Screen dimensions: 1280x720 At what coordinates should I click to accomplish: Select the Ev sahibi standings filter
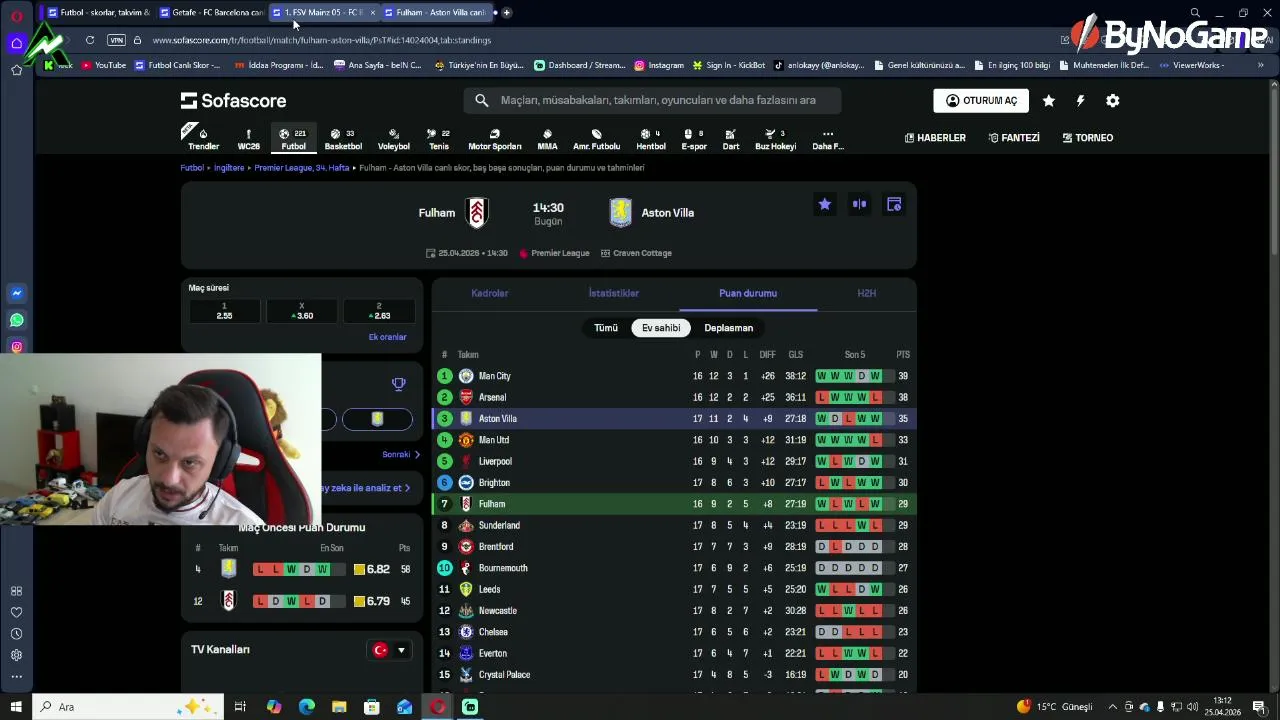coord(661,328)
